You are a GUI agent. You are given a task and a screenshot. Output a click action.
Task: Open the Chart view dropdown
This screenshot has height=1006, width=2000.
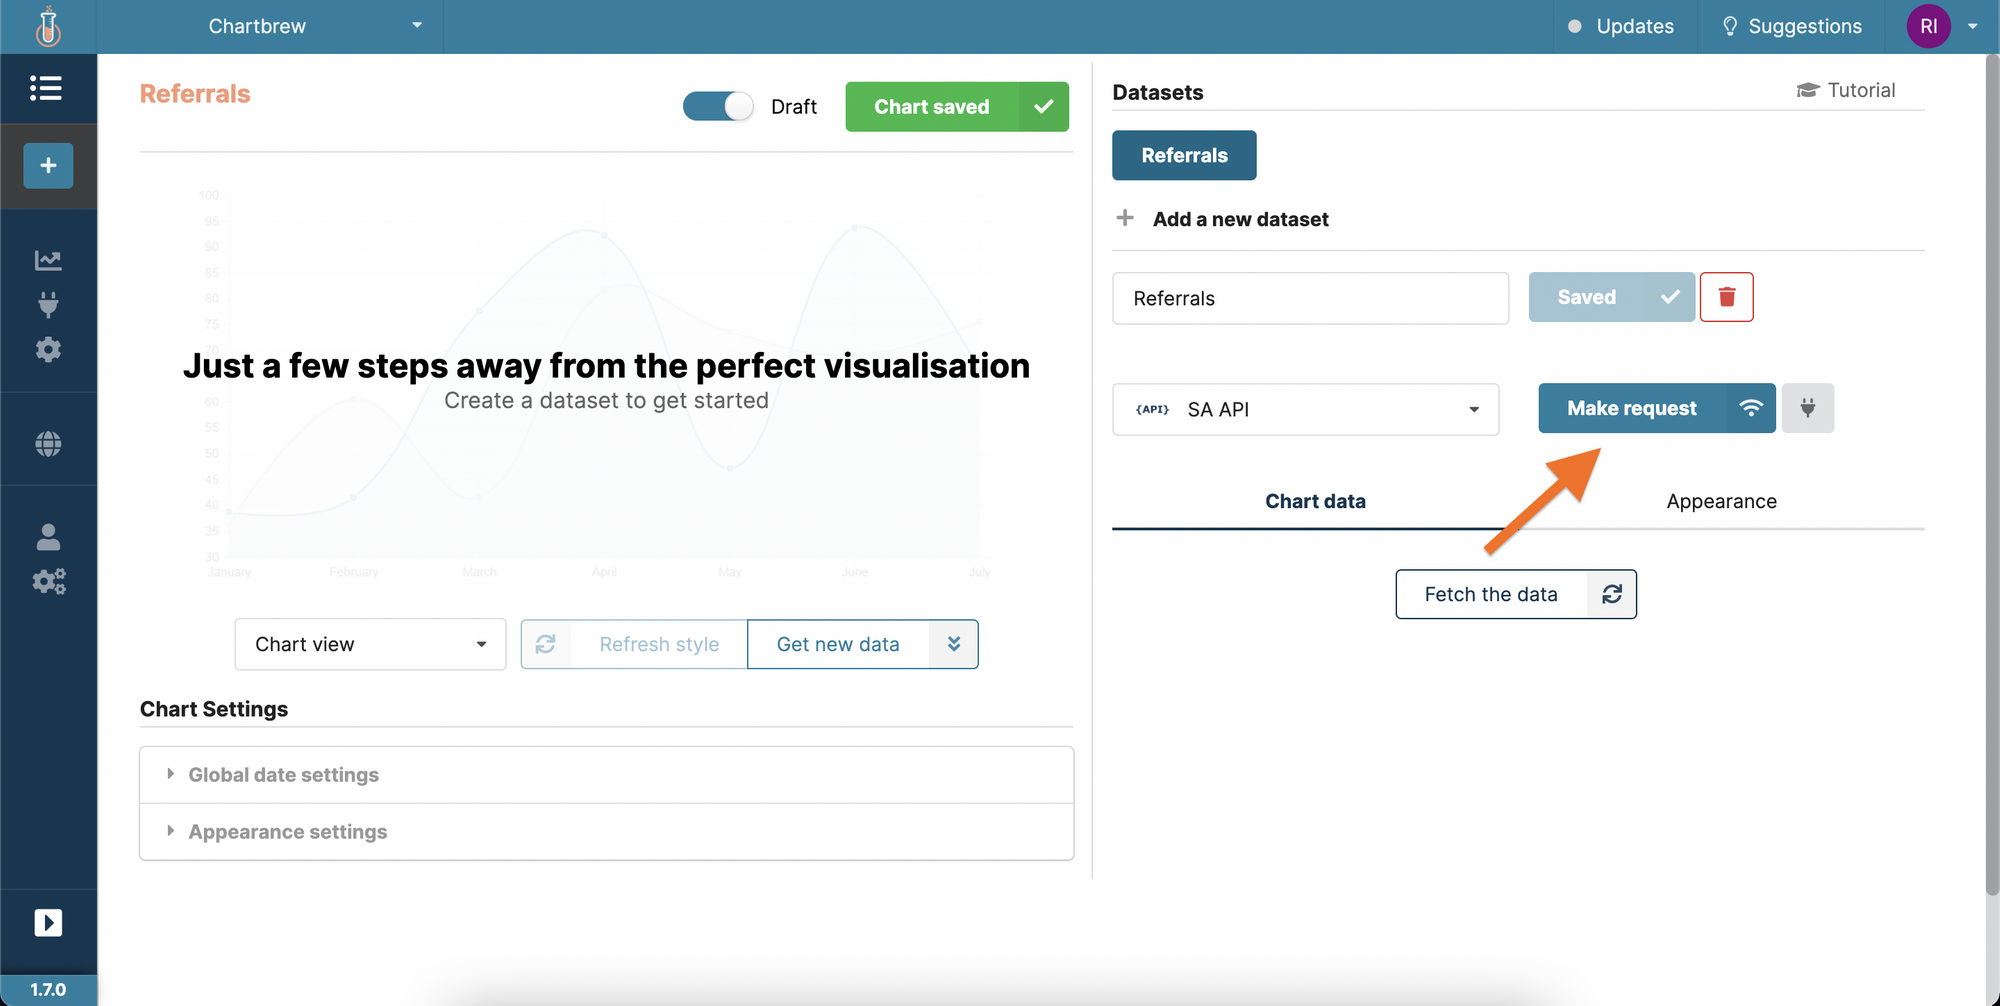(369, 644)
